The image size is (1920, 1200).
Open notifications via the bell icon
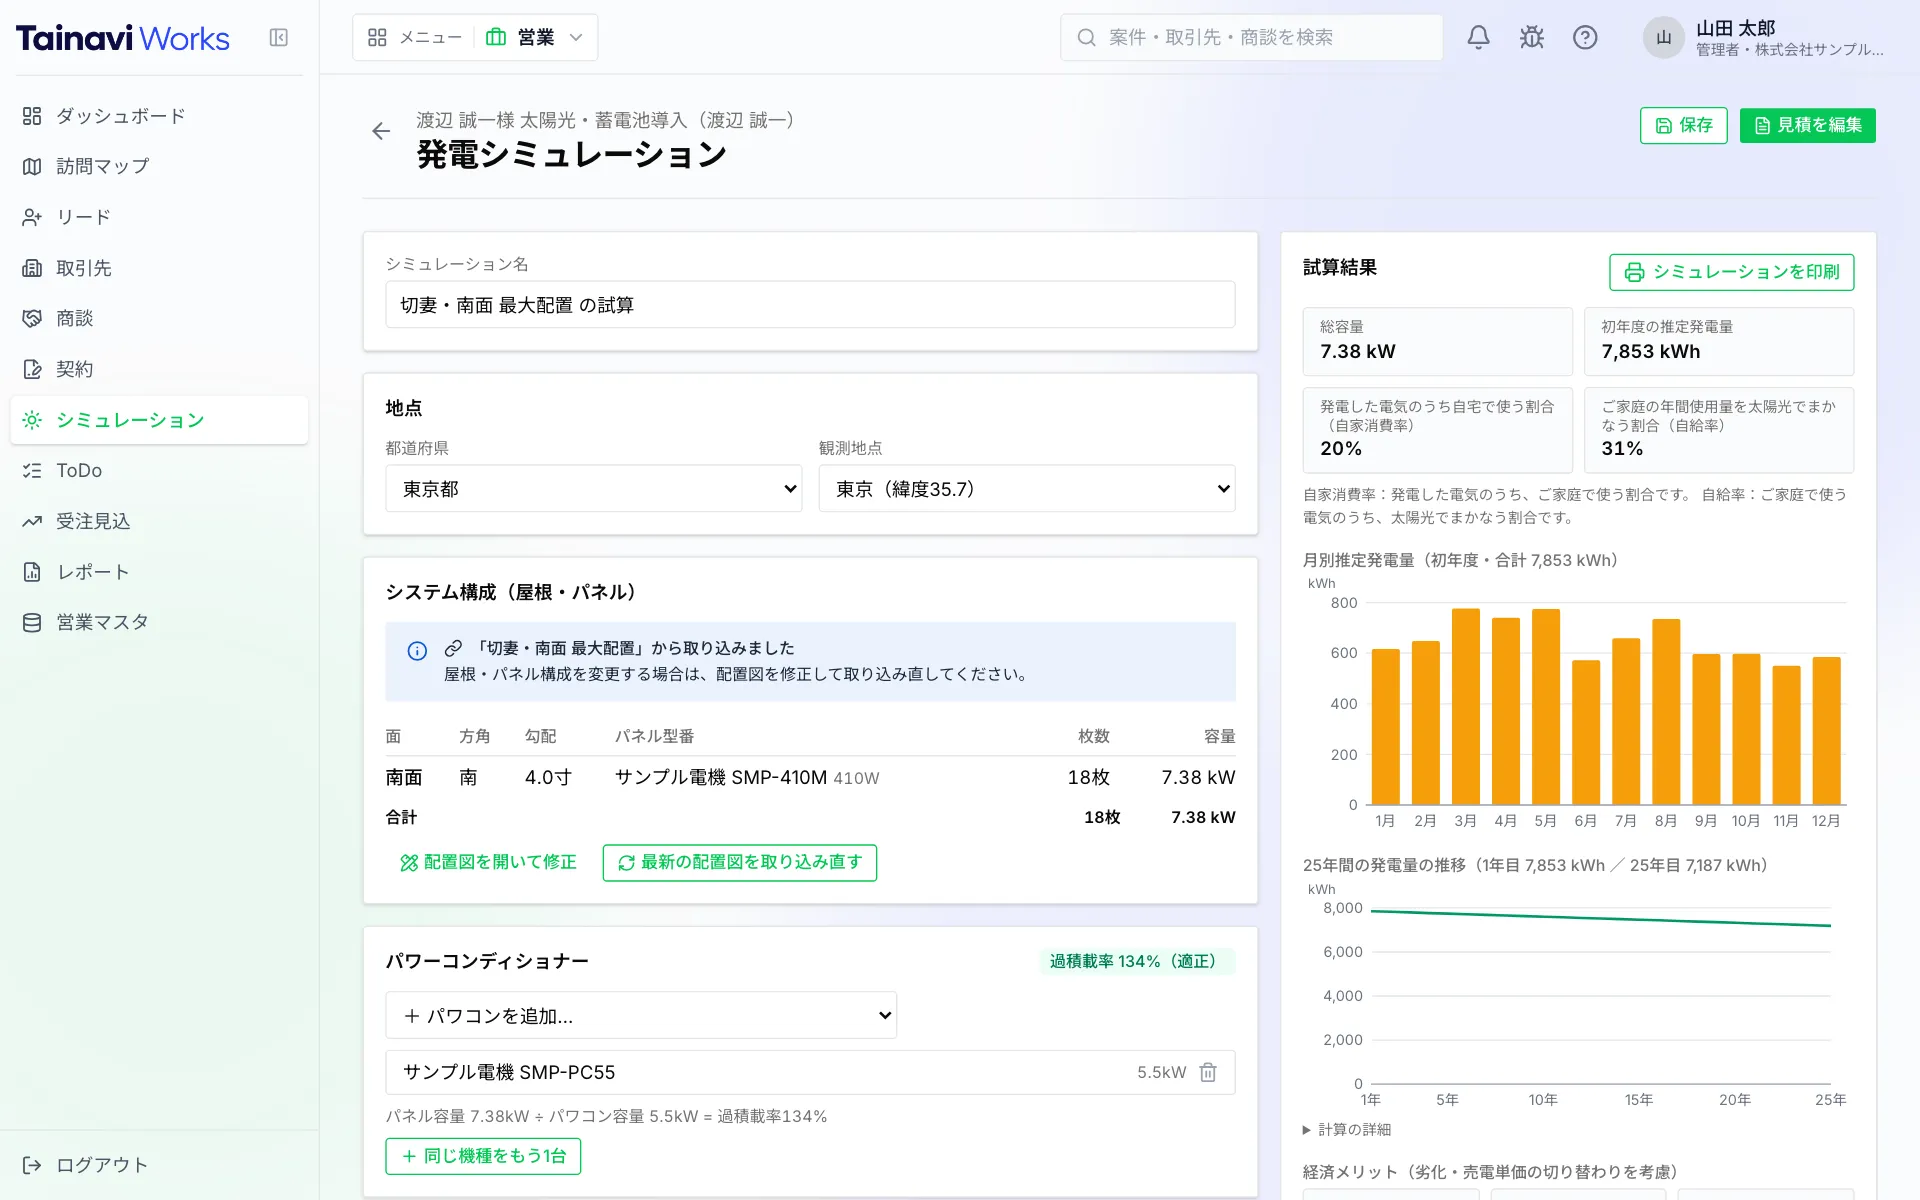coord(1478,38)
